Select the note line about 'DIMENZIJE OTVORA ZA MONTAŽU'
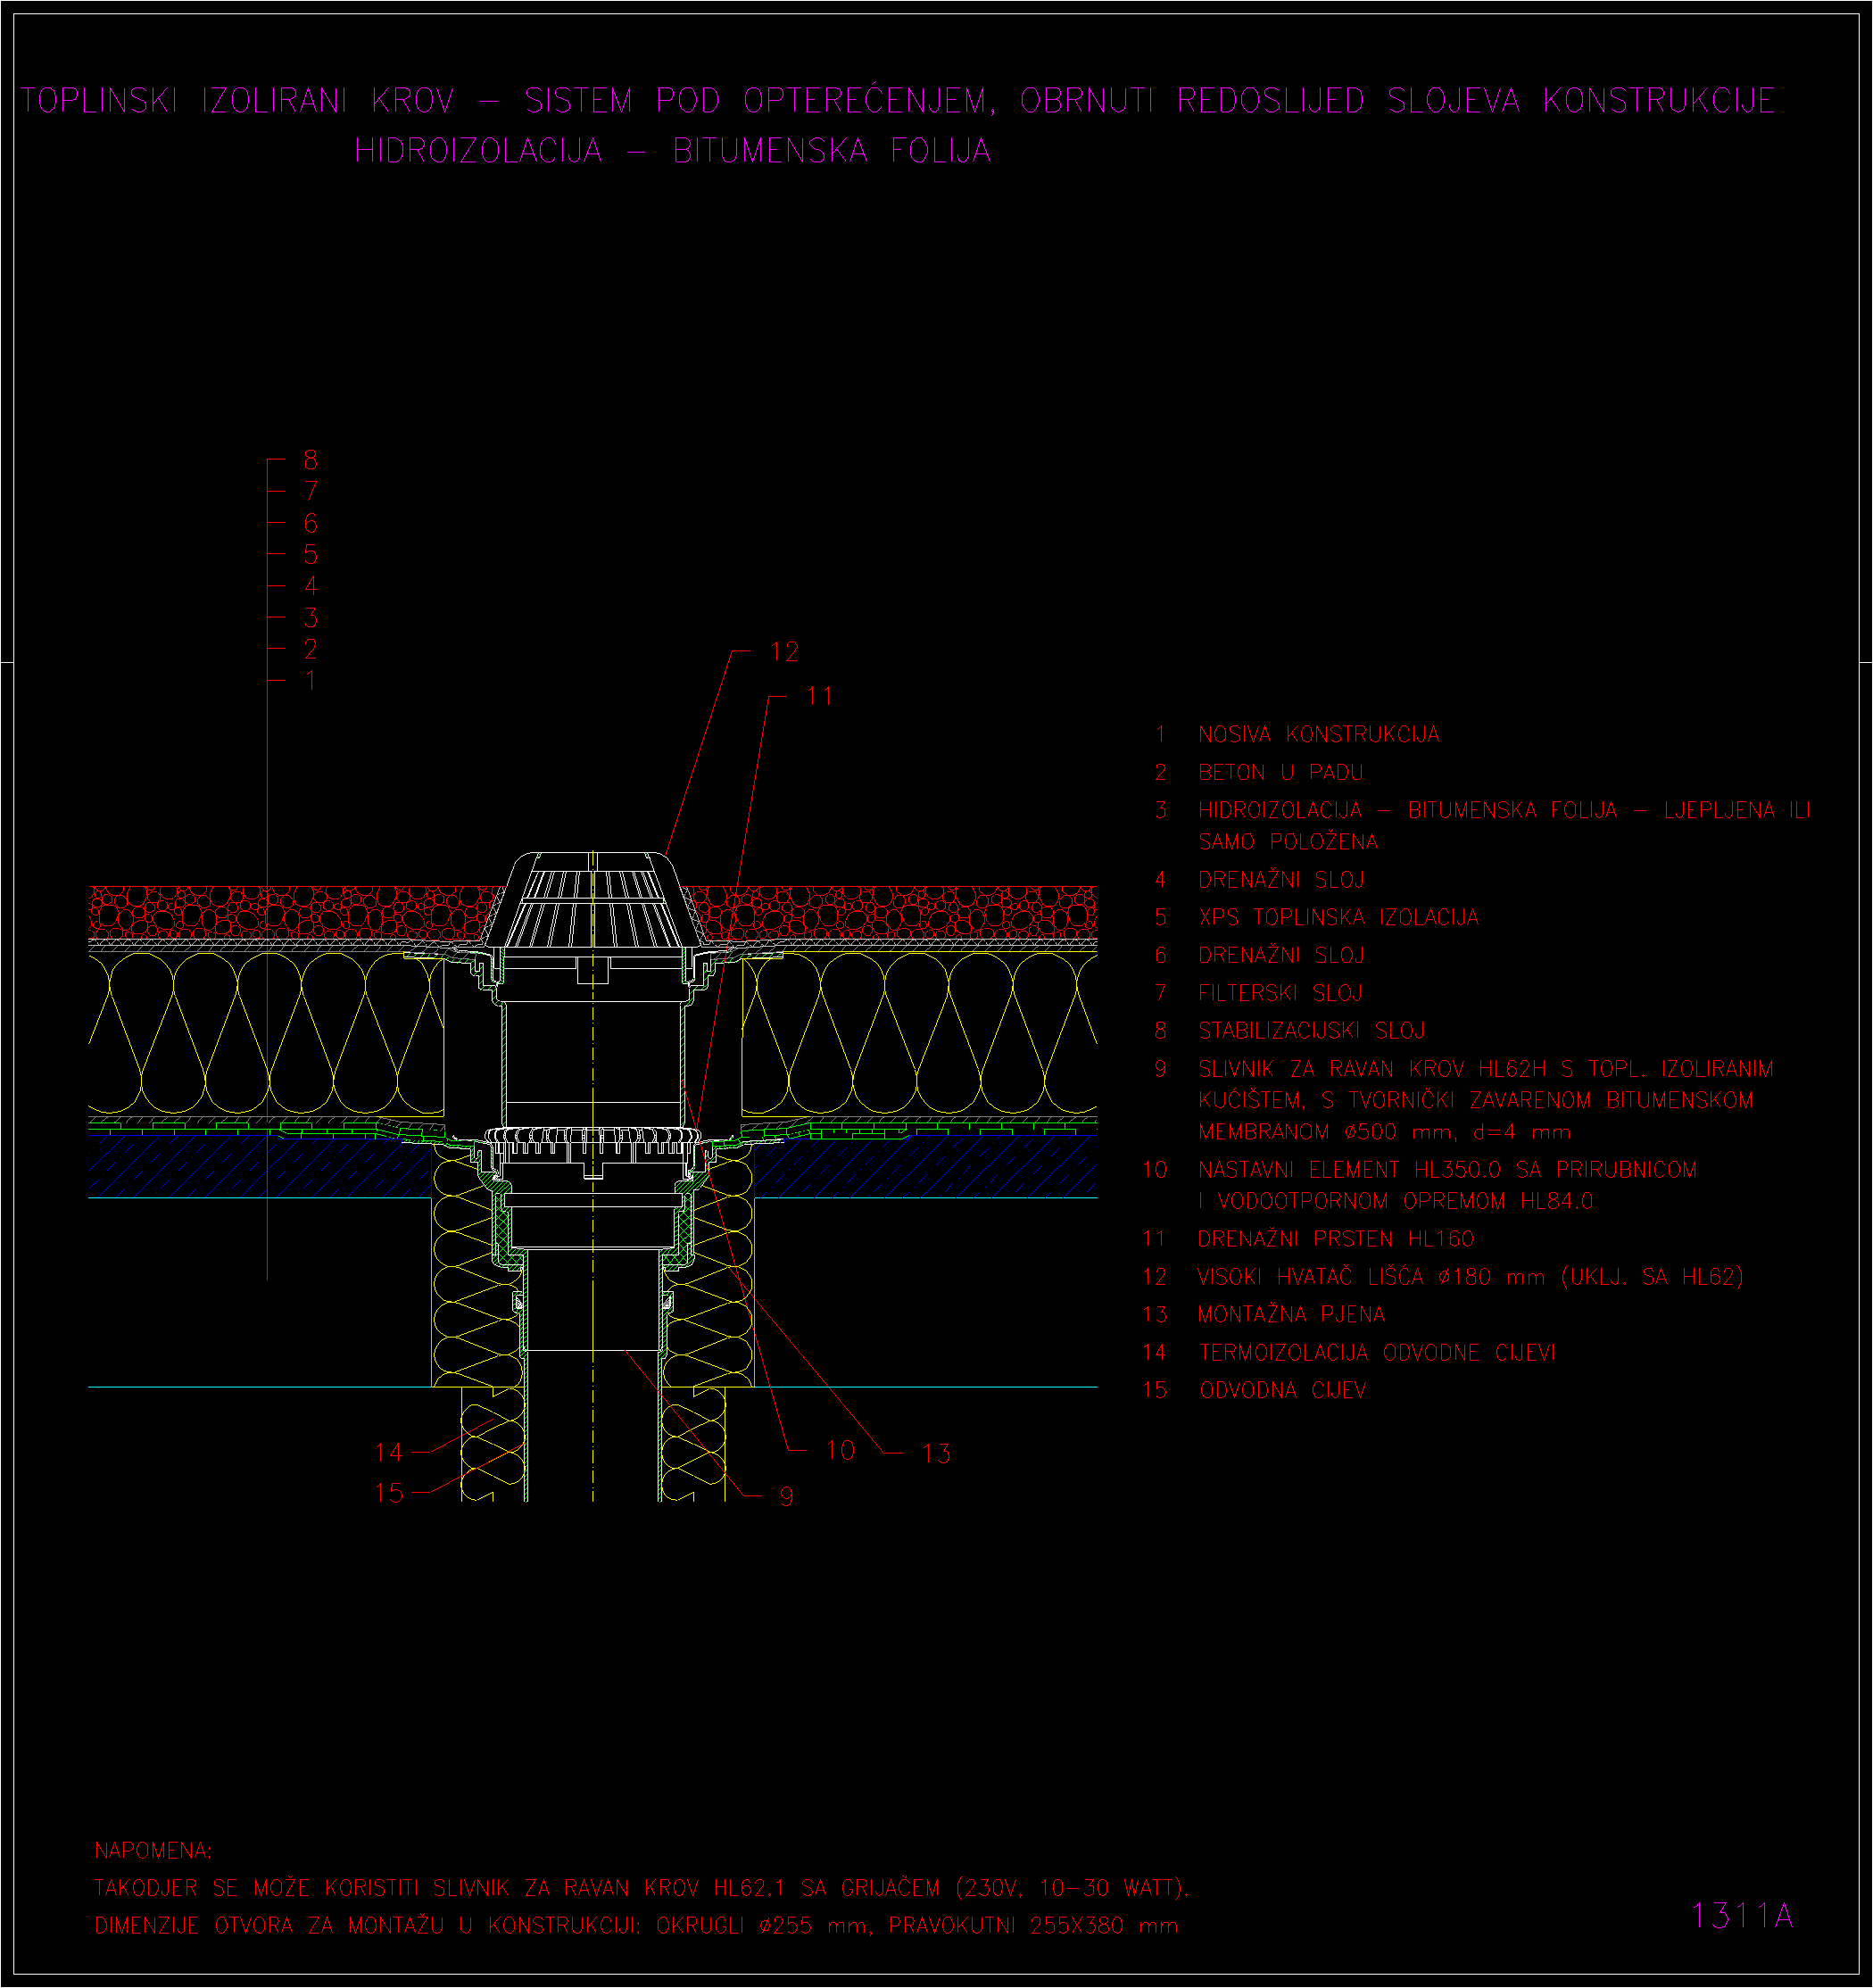Screen dimensions: 1873x1988 (x=636, y=1925)
